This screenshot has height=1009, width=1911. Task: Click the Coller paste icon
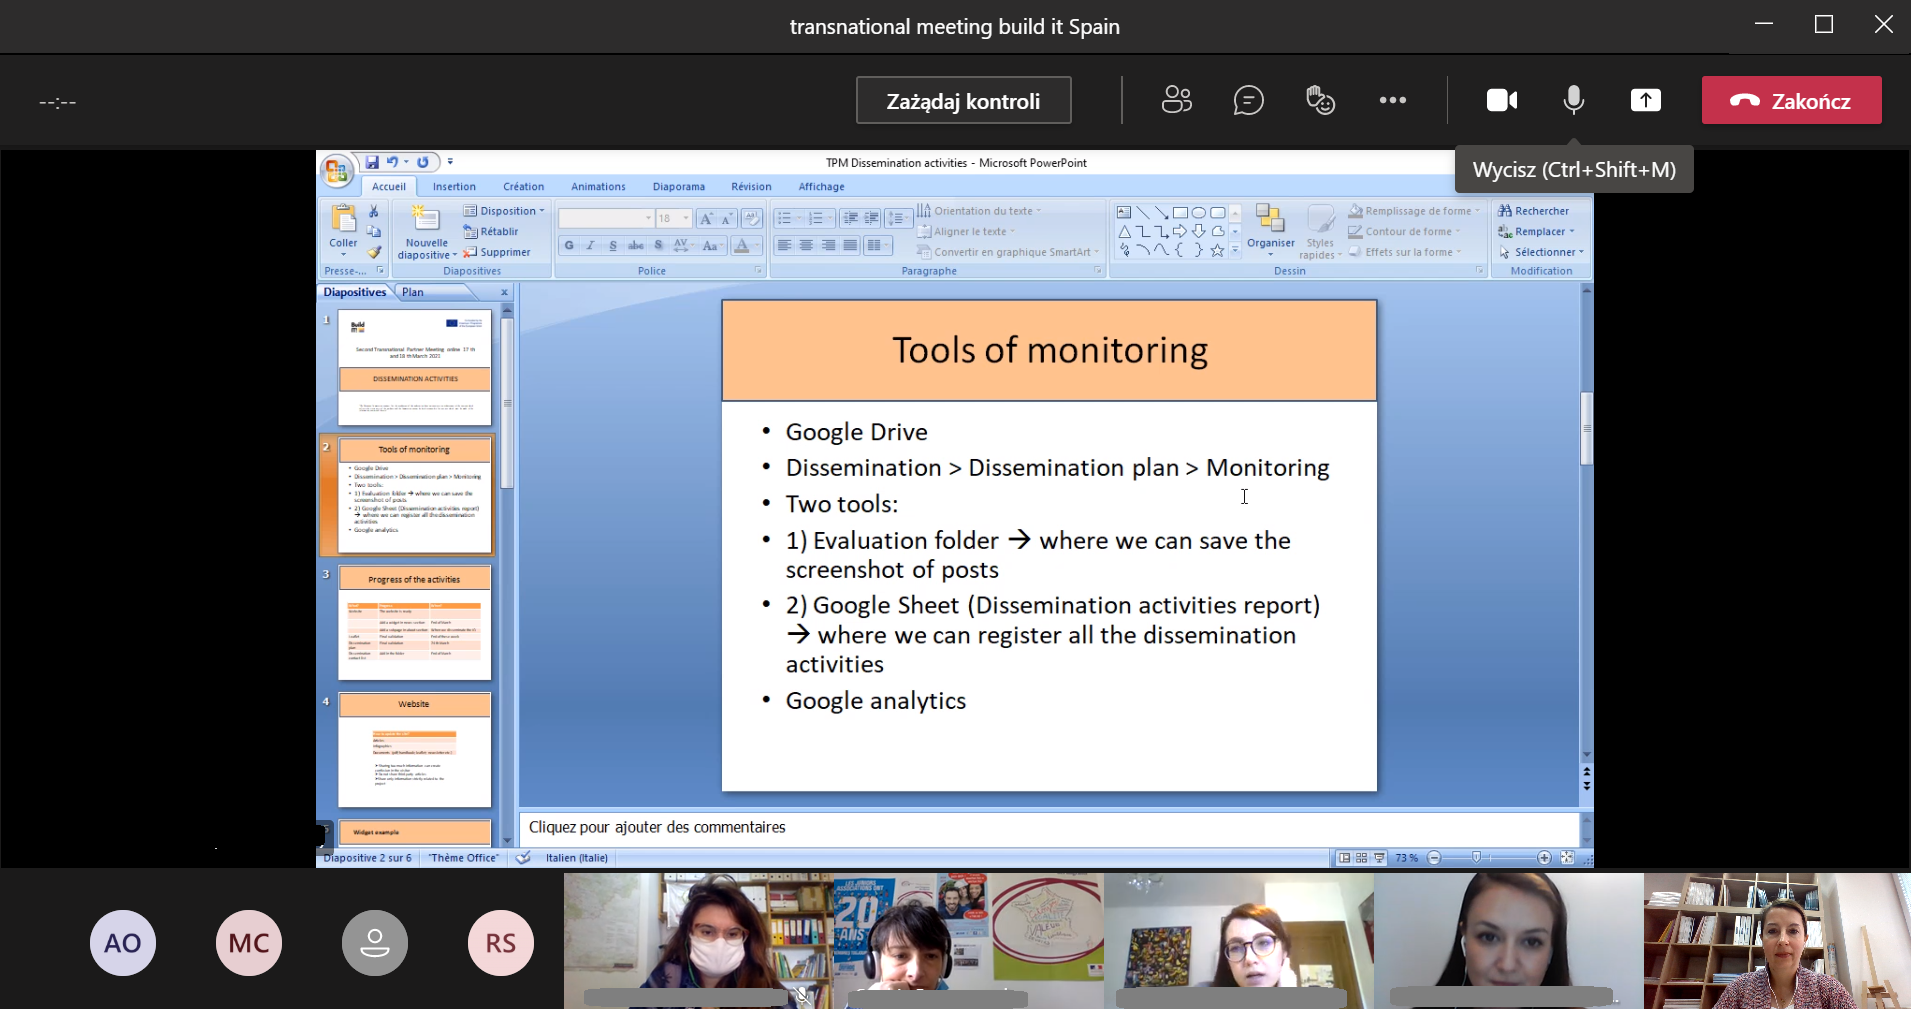click(343, 219)
